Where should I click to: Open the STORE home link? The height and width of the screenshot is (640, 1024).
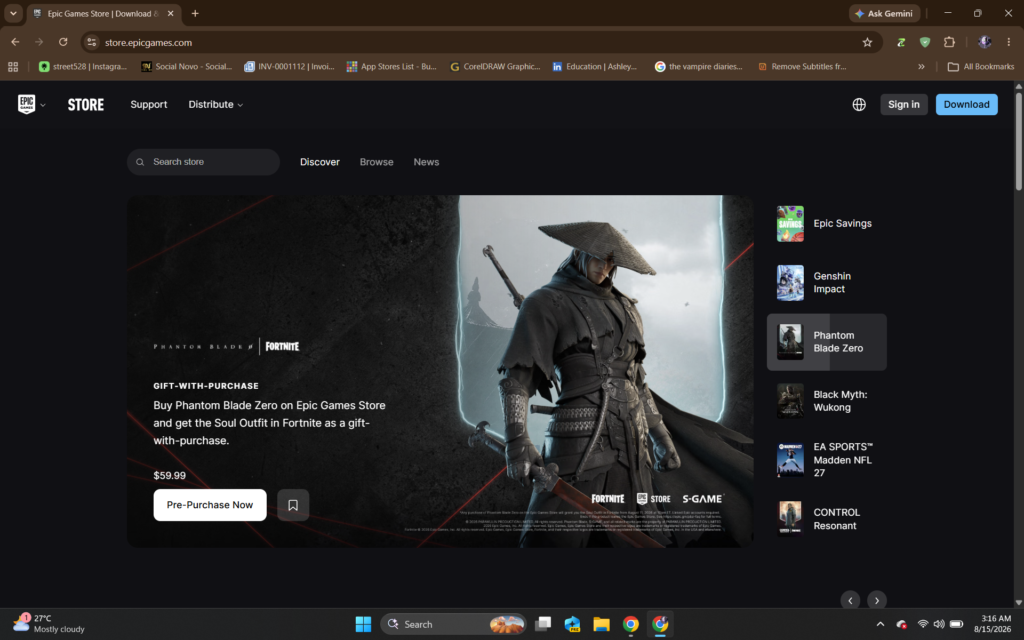[86, 104]
